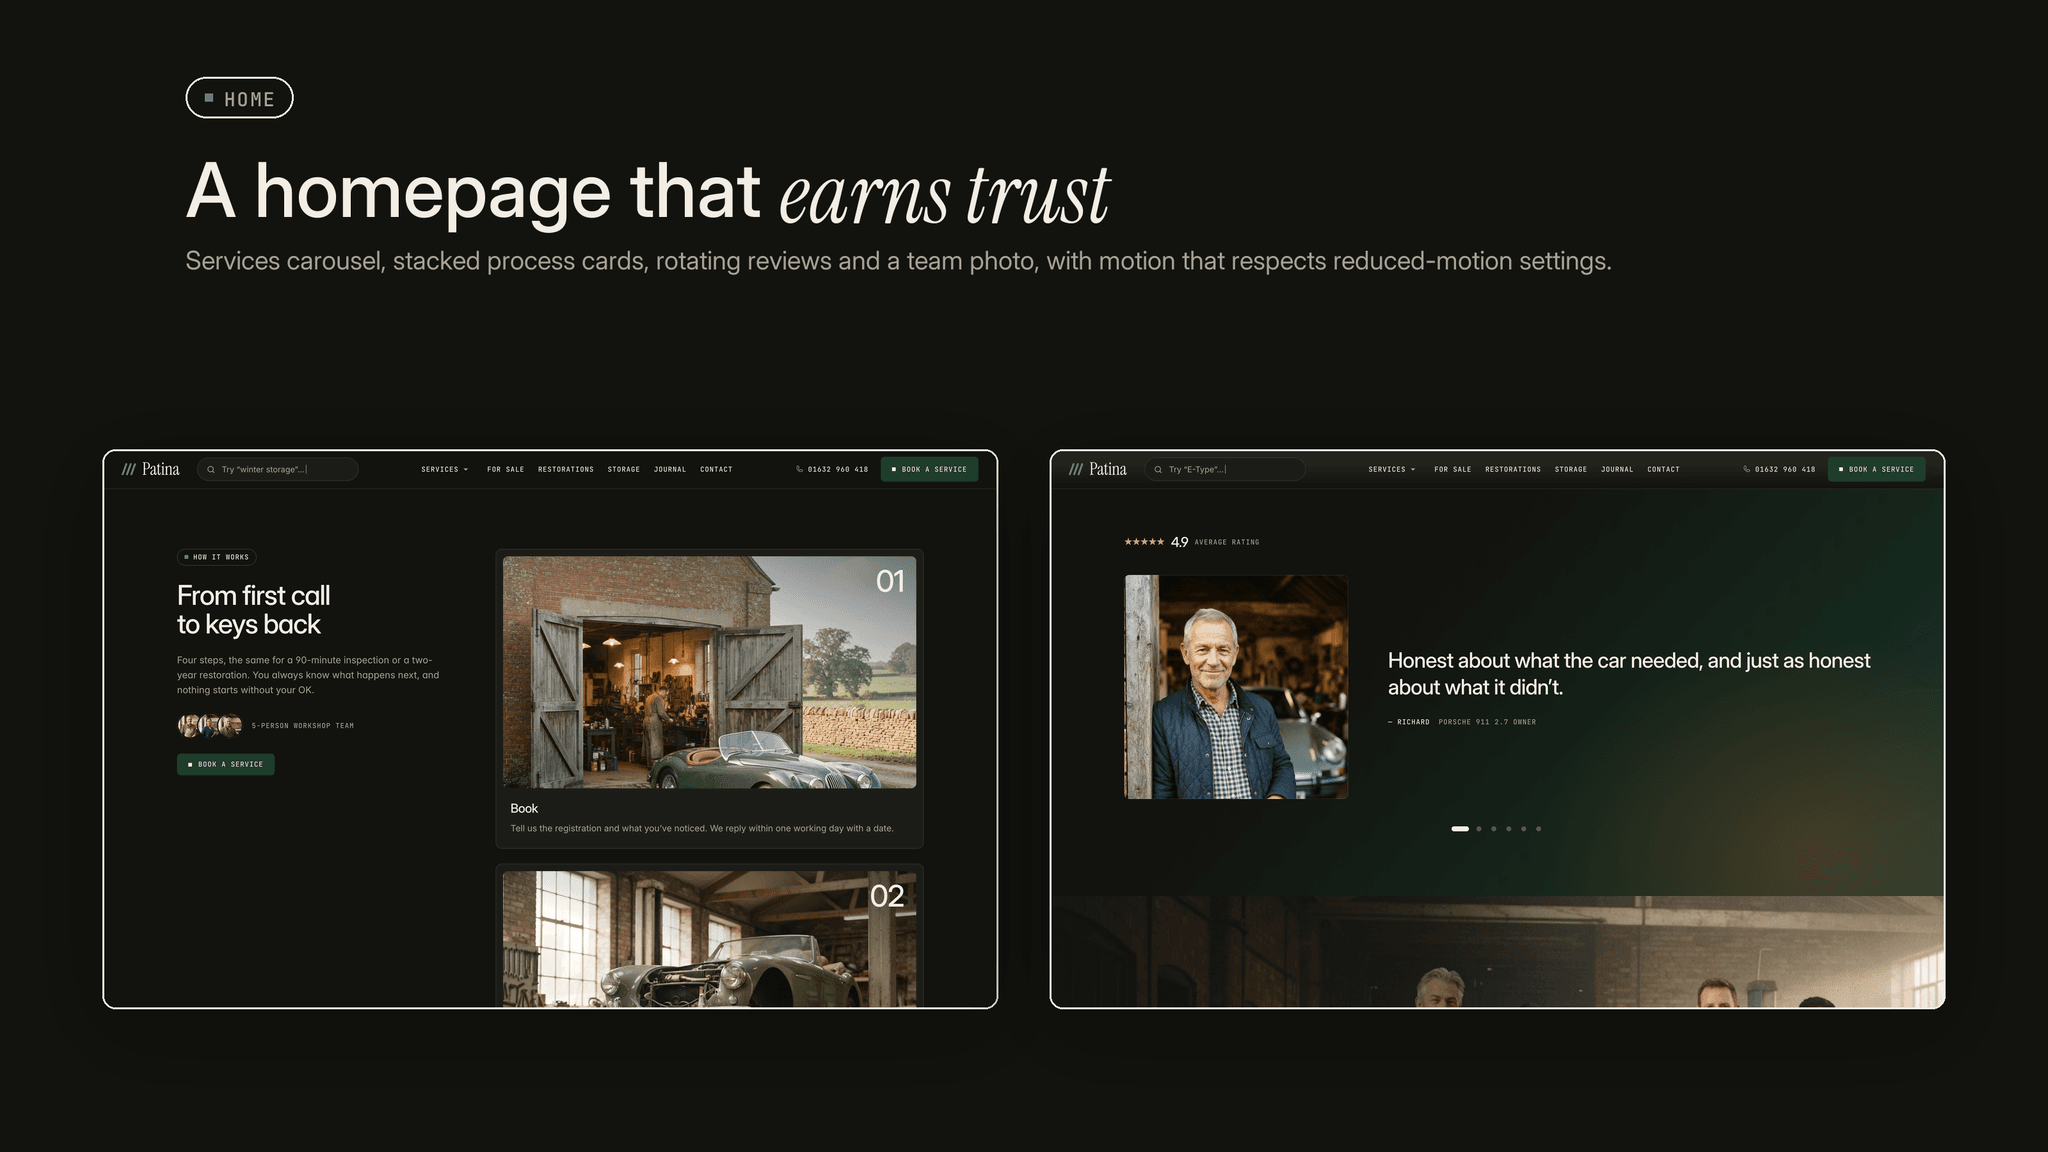Click the Patina logo in right mockup
This screenshot has height=1152, width=2048.
pyautogui.click(x=1098, y=469)
